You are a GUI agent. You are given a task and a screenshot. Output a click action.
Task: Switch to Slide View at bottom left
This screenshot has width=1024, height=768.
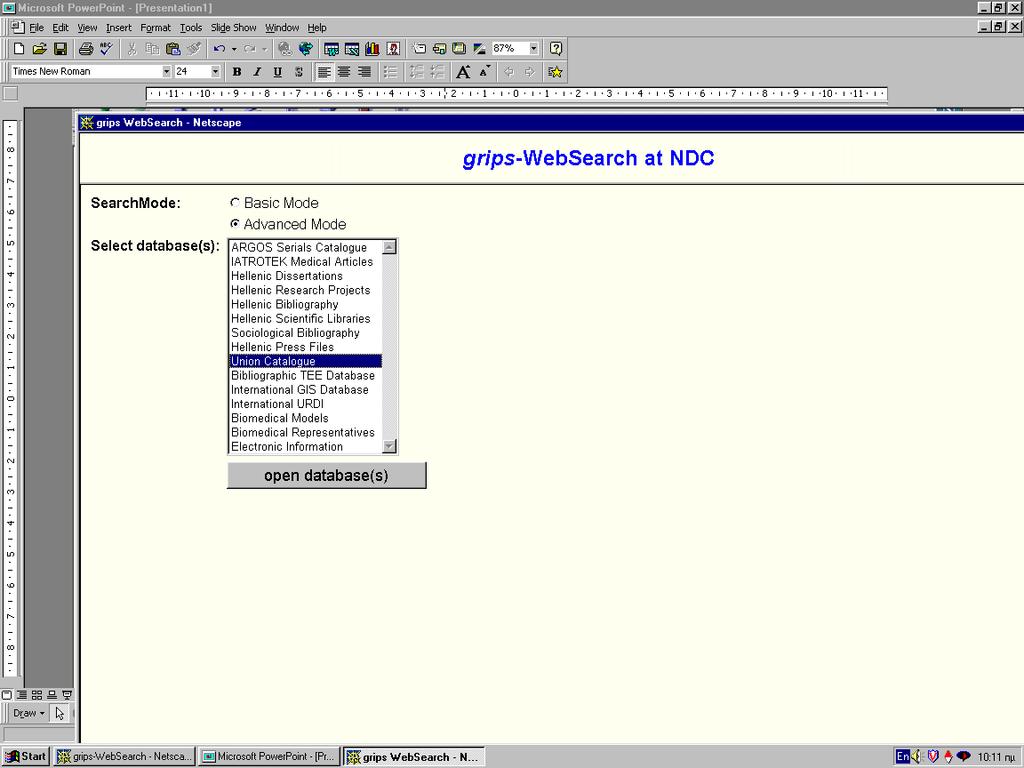(7, 695)
